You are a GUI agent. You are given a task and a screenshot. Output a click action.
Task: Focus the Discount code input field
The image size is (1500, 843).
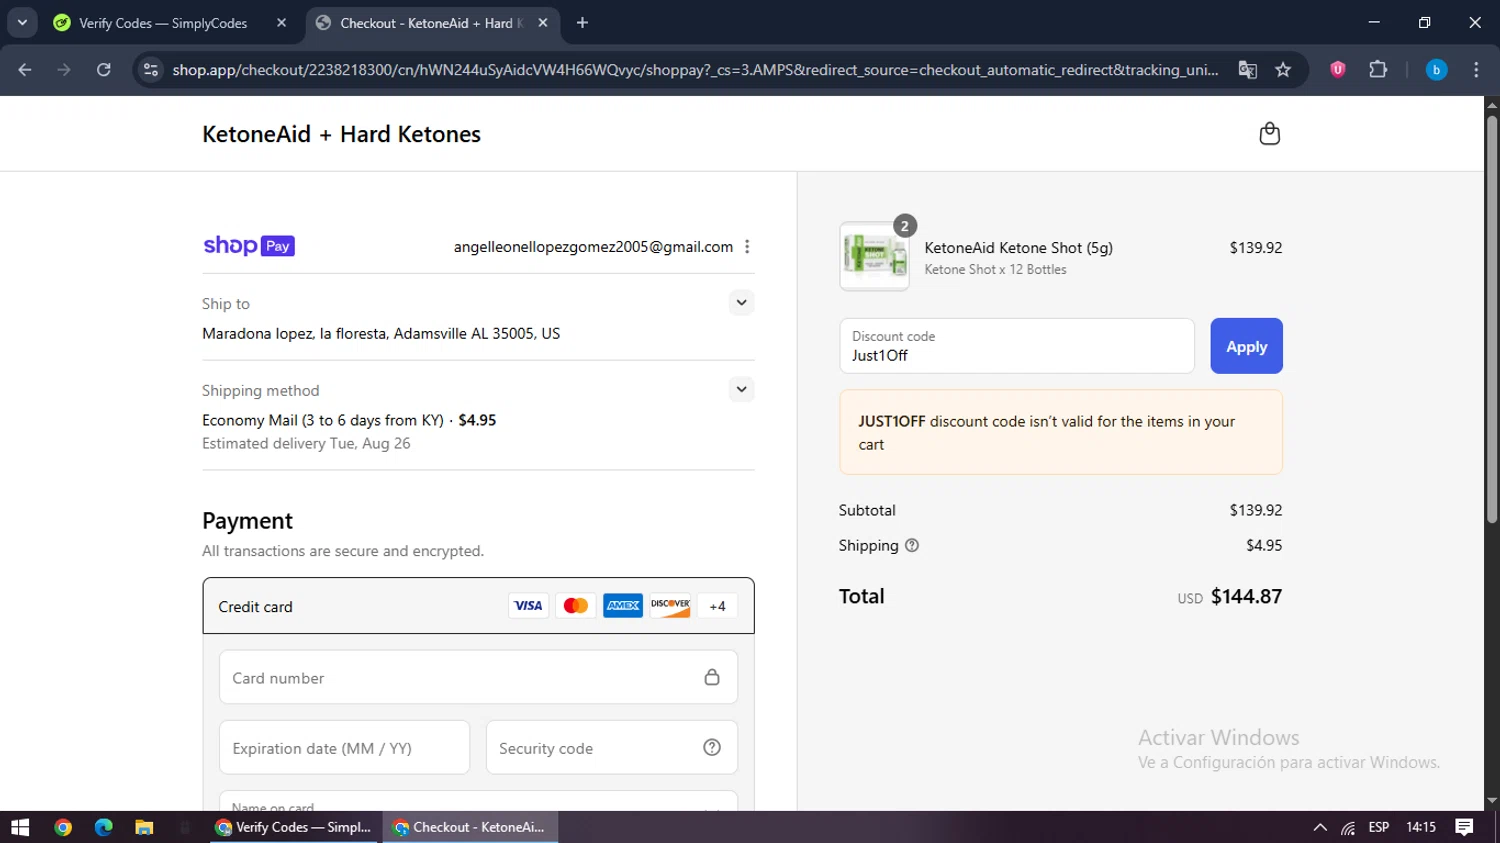(x=1017, y=346)
